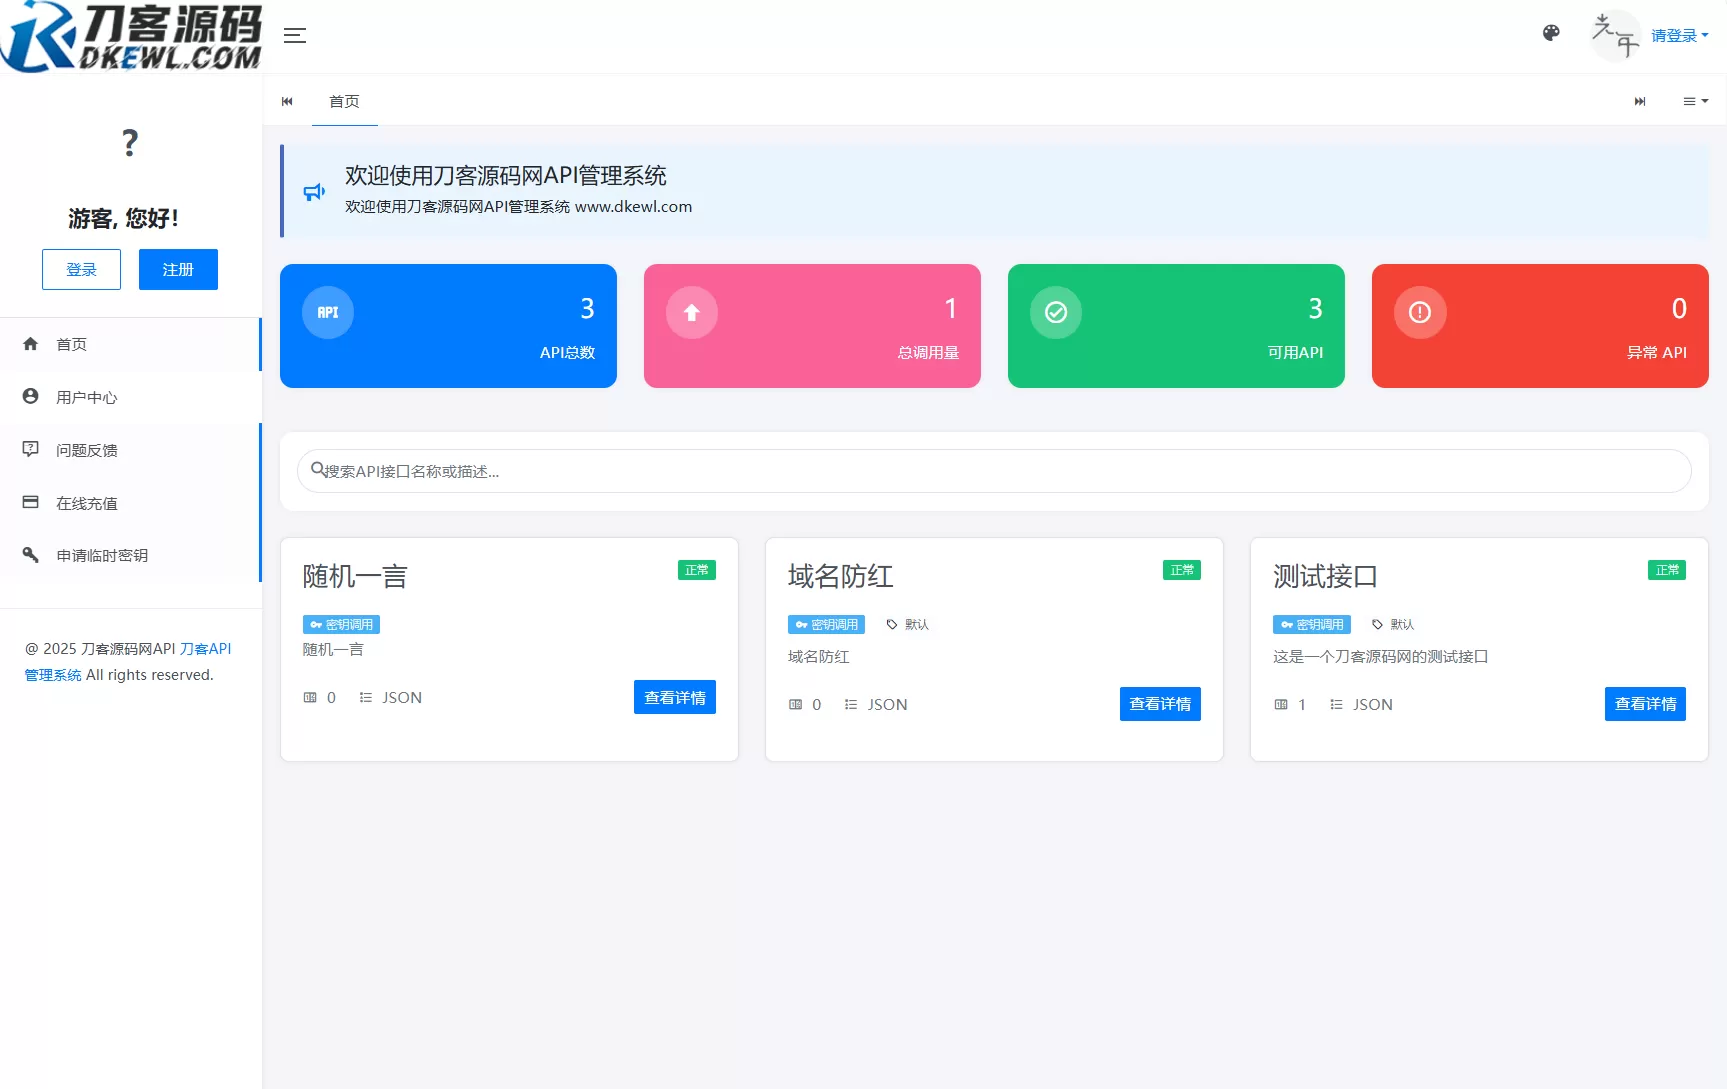Click the user icon beside 用户中心
1727x1089 pixels.
click(31, 396)
